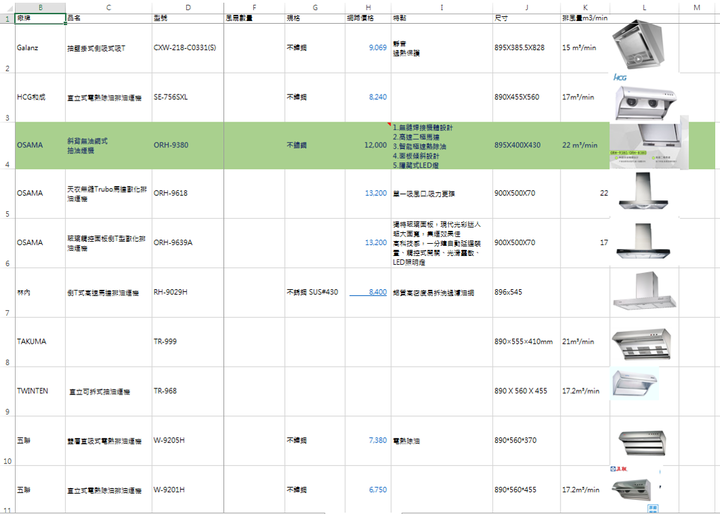Image resolution: width=720 pixels, height=514 pixels.
Task: Click the 21m³/min airflow cell
Action: coord(585,342)
